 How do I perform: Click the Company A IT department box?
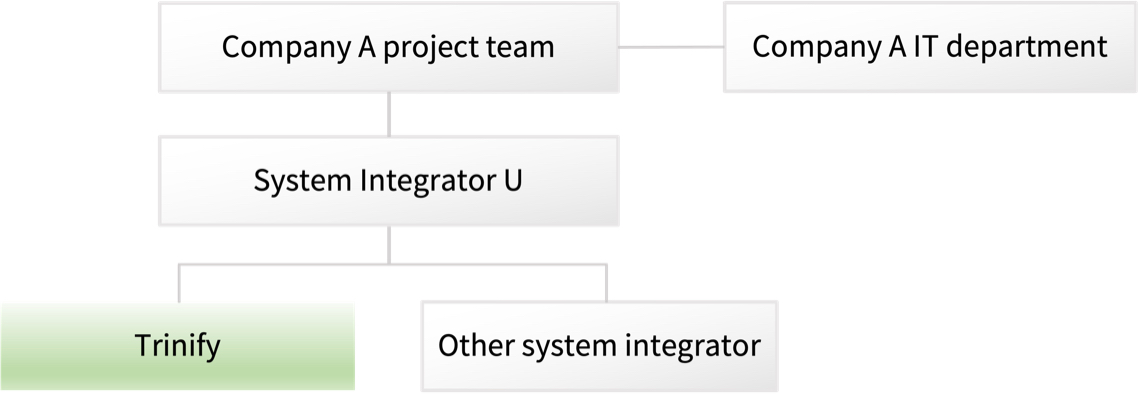click(930, 47)
